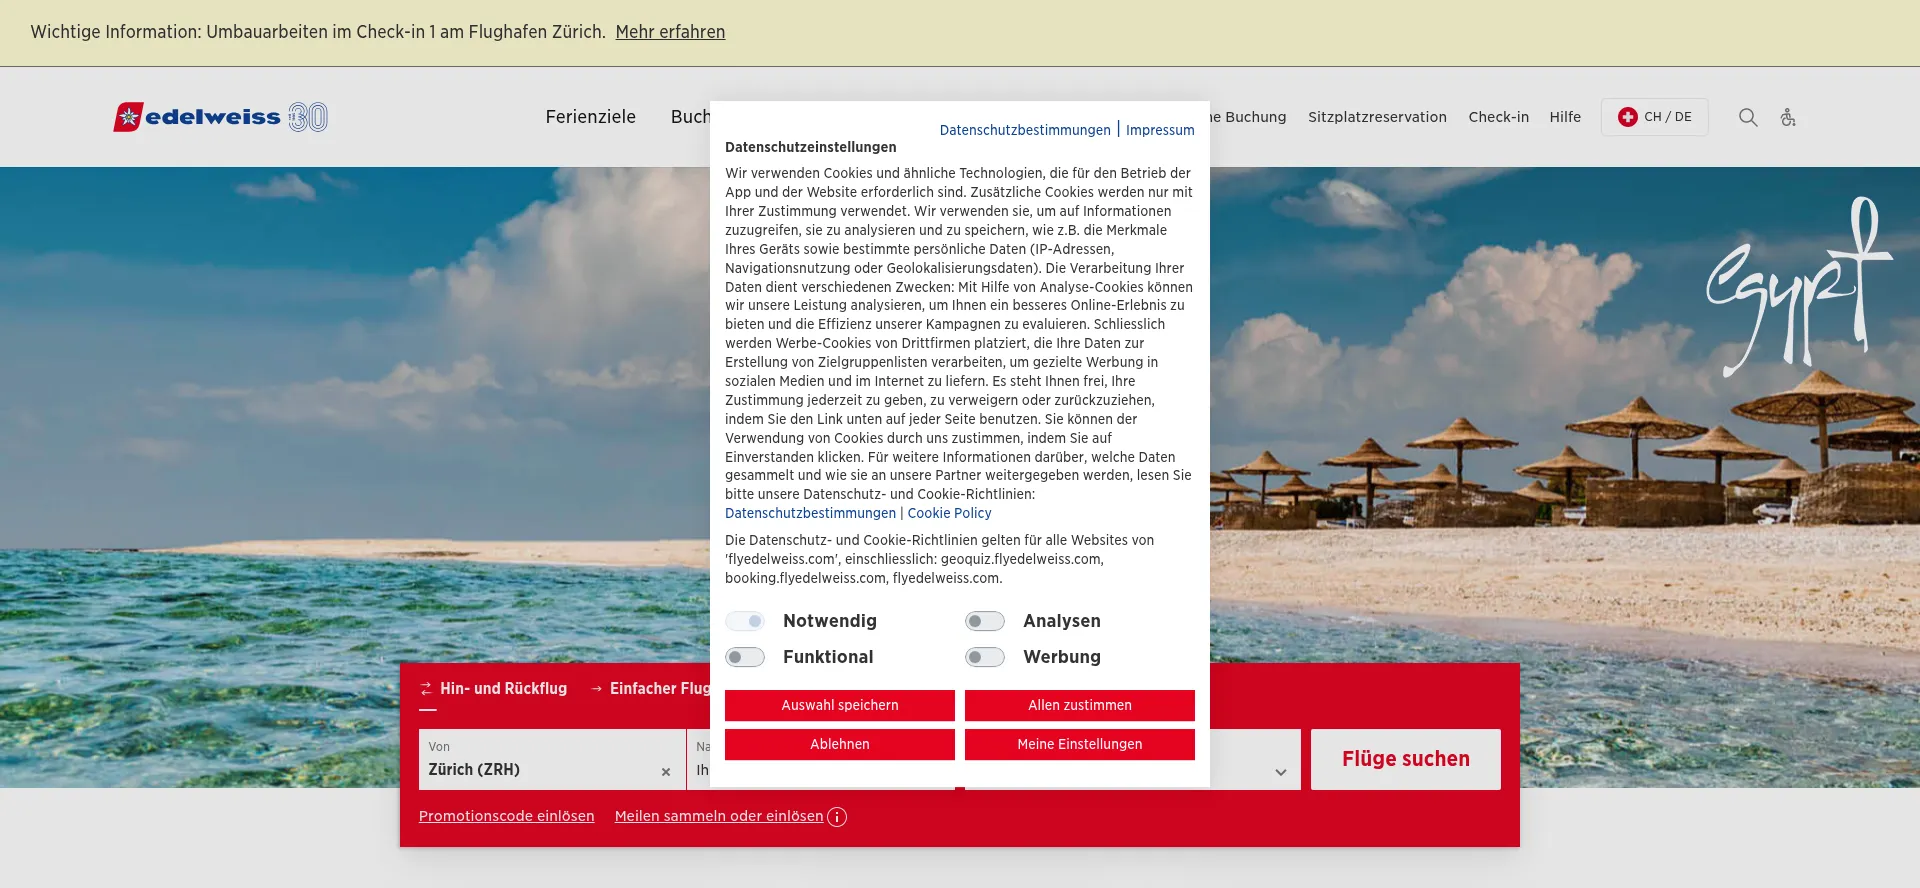Image resolution: width=1920 pixels, height=888 pixels.
Task: Expand the dropdown chevron in flight search
Action: (x=1280, y=772)
